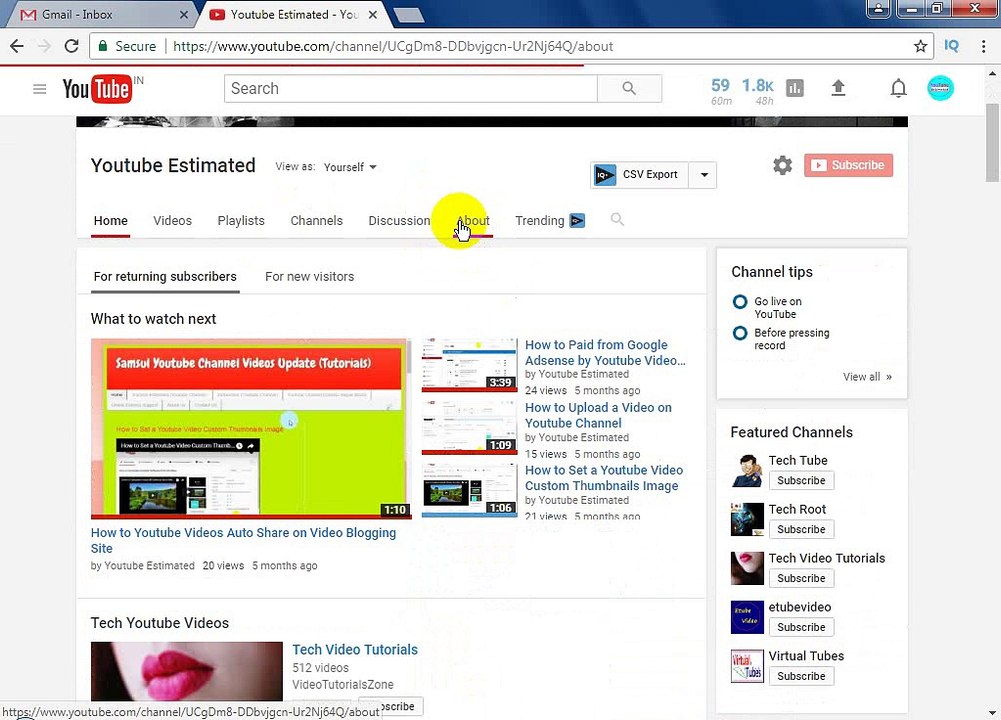Click the page vertical scrollbar
This screenshot has width=1001, height=720.
click(x=992, y=142)
